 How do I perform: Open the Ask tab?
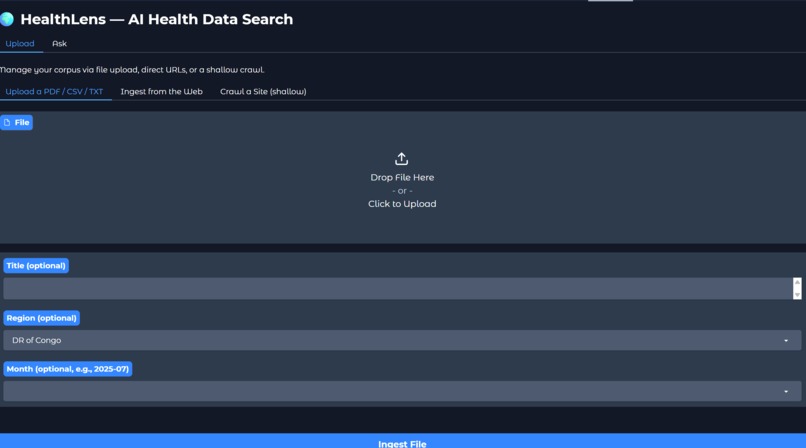59,44
